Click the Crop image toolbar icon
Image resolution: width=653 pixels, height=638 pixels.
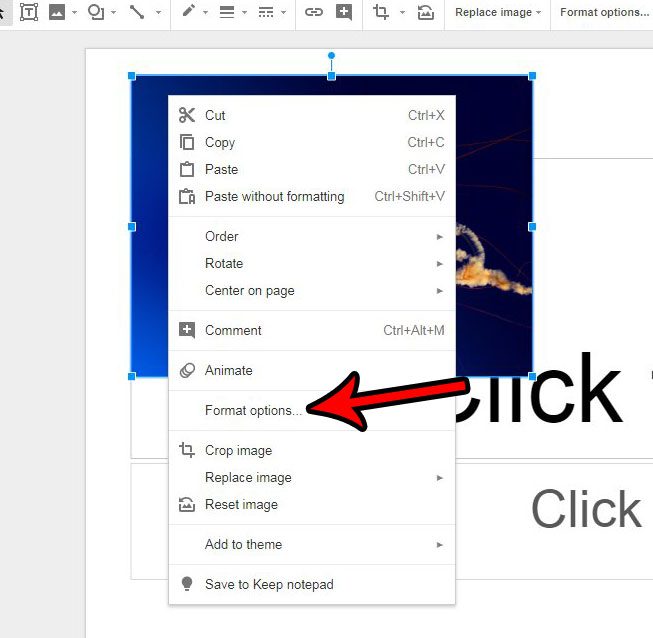(x=380, y=12)
